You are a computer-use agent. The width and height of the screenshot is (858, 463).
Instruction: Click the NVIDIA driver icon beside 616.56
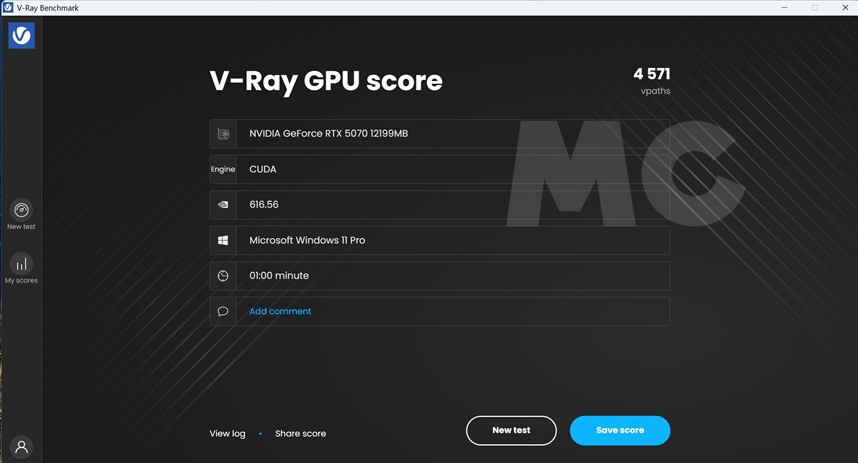tap(223, 205)
